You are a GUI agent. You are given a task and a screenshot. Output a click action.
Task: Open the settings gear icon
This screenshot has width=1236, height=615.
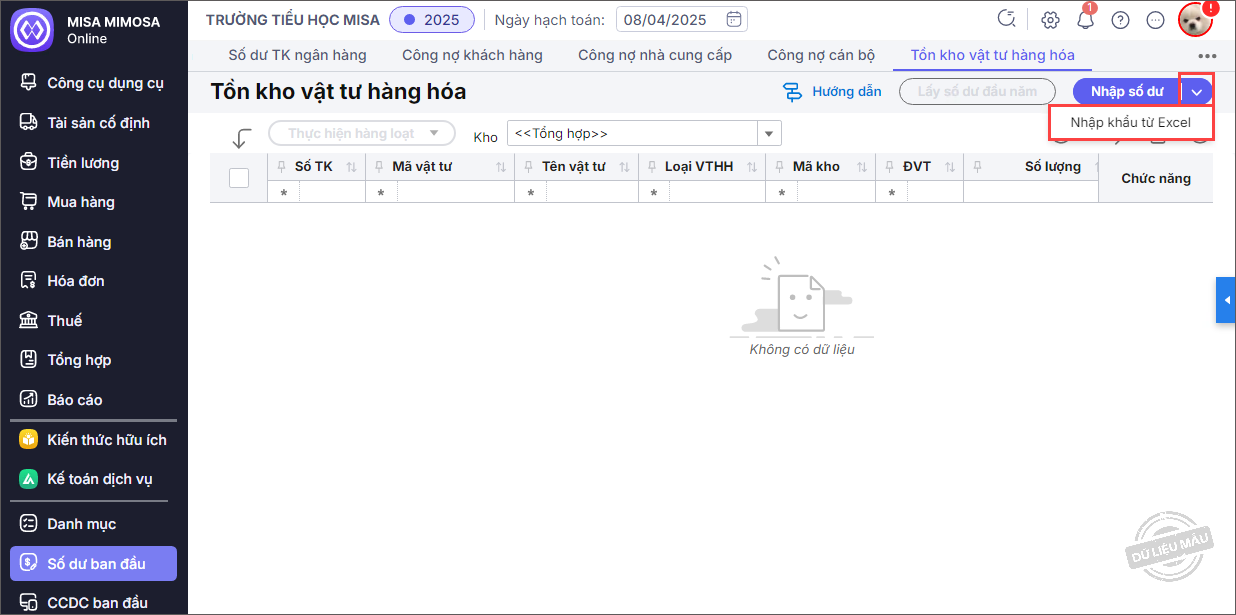[x=1050, y=20]
